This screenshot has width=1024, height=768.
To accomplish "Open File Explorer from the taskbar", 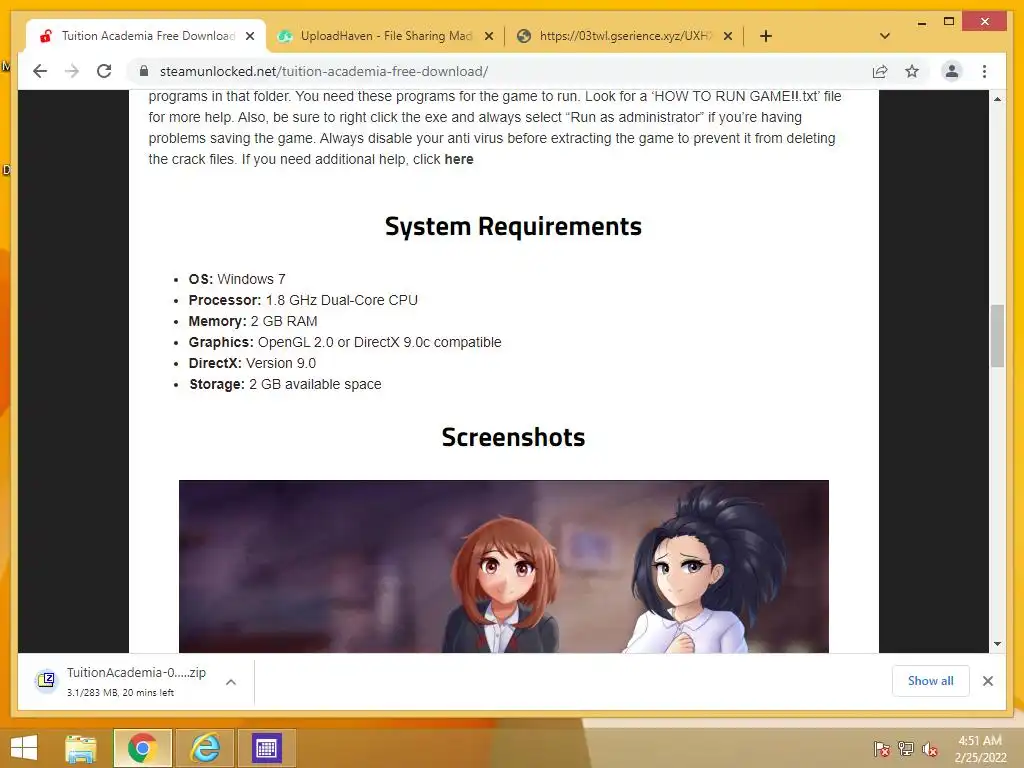I will (x=81, y=748).
